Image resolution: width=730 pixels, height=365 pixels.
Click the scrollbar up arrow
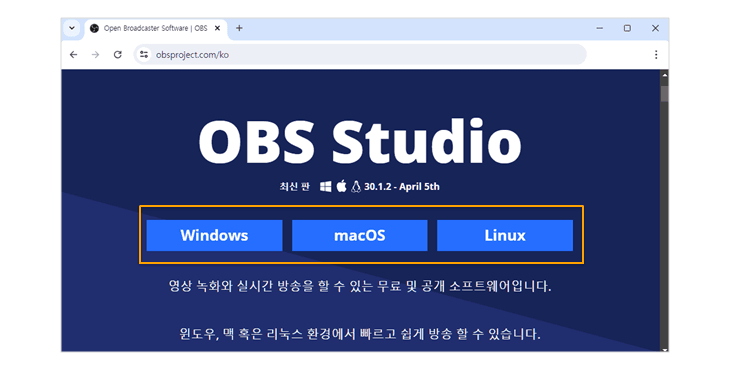click(x=664, y=74)
